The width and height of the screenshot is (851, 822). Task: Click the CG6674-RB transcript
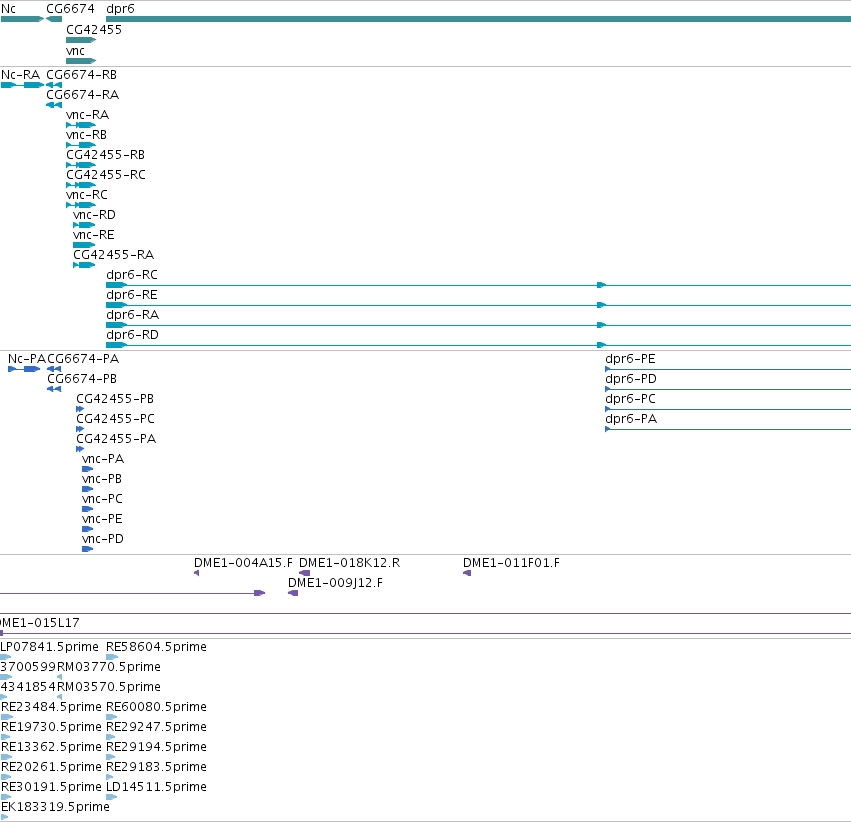tap(54, 85)
